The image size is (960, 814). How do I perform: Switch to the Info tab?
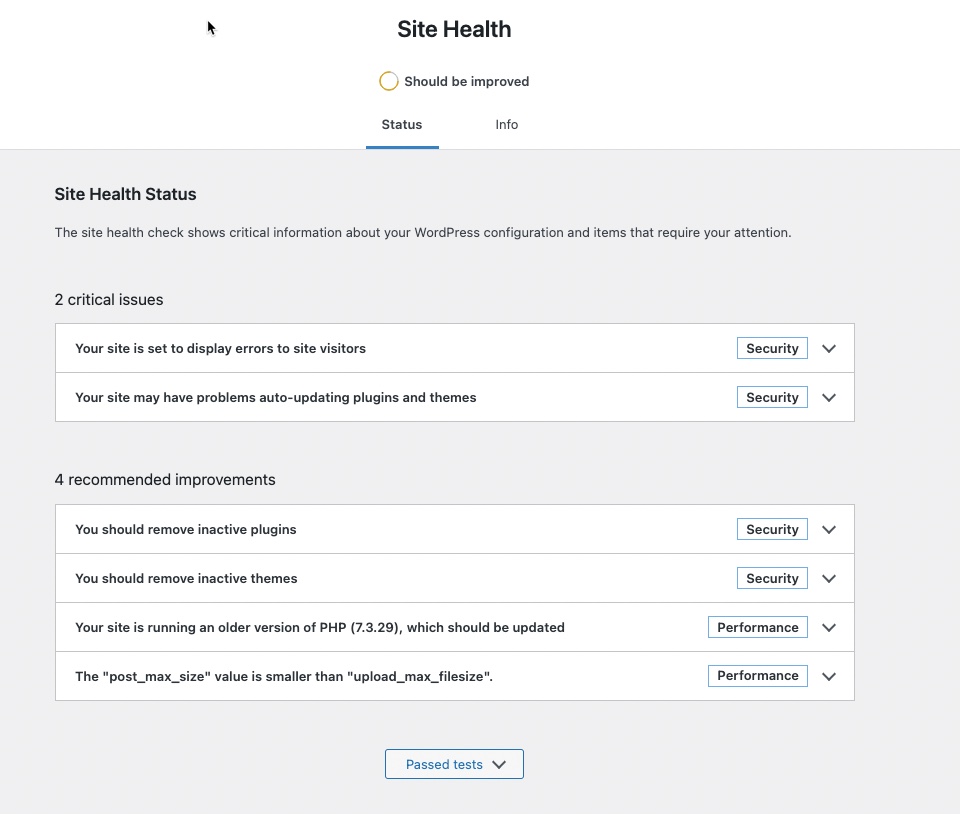point(507,125)
